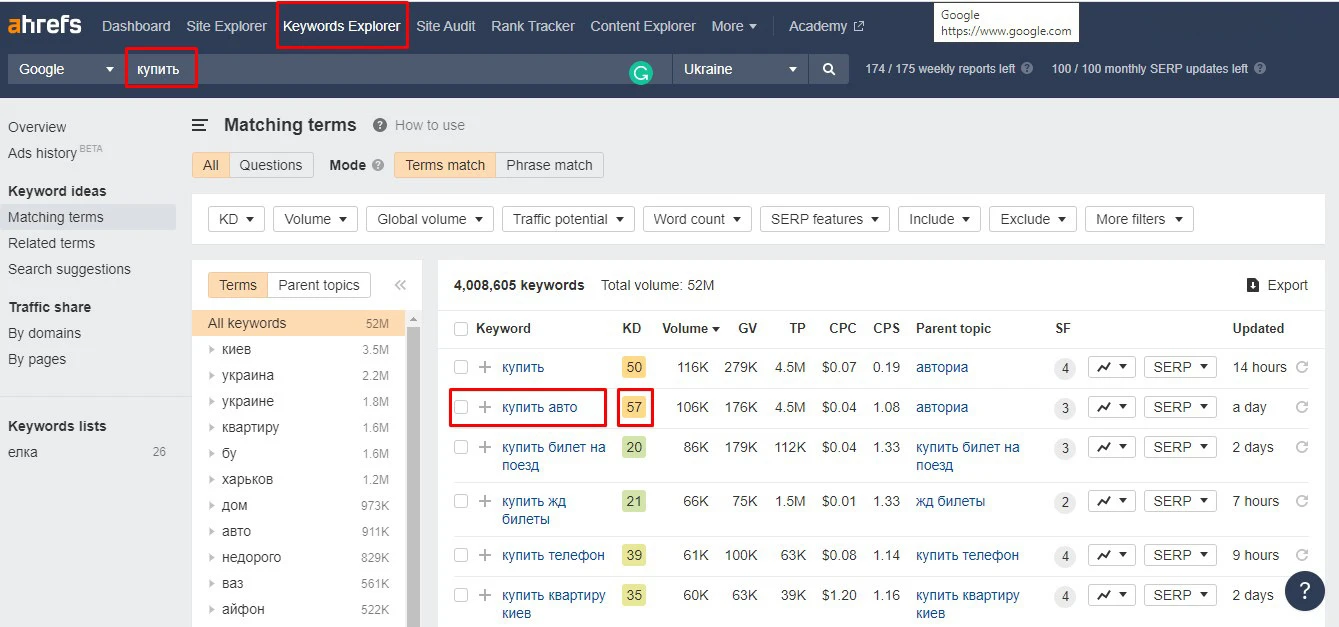
Task: Click refresh icon for купить row
Action: point(1302,367)
